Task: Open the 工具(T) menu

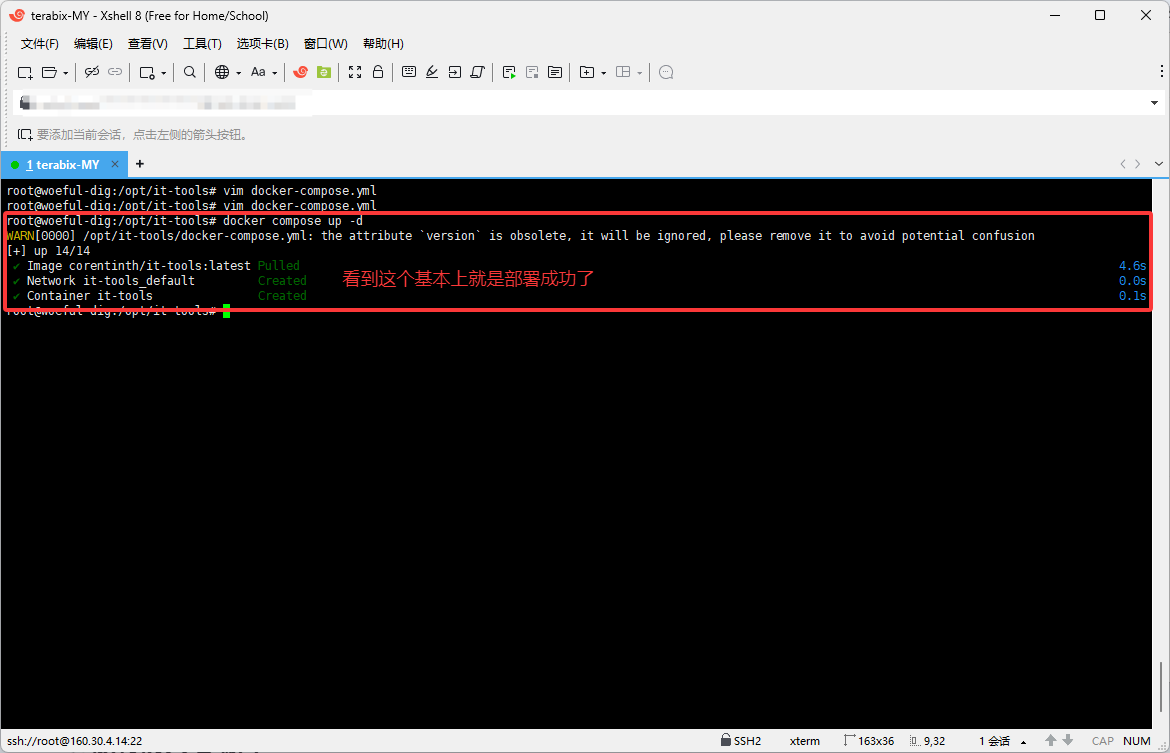Action: (202, 44)
